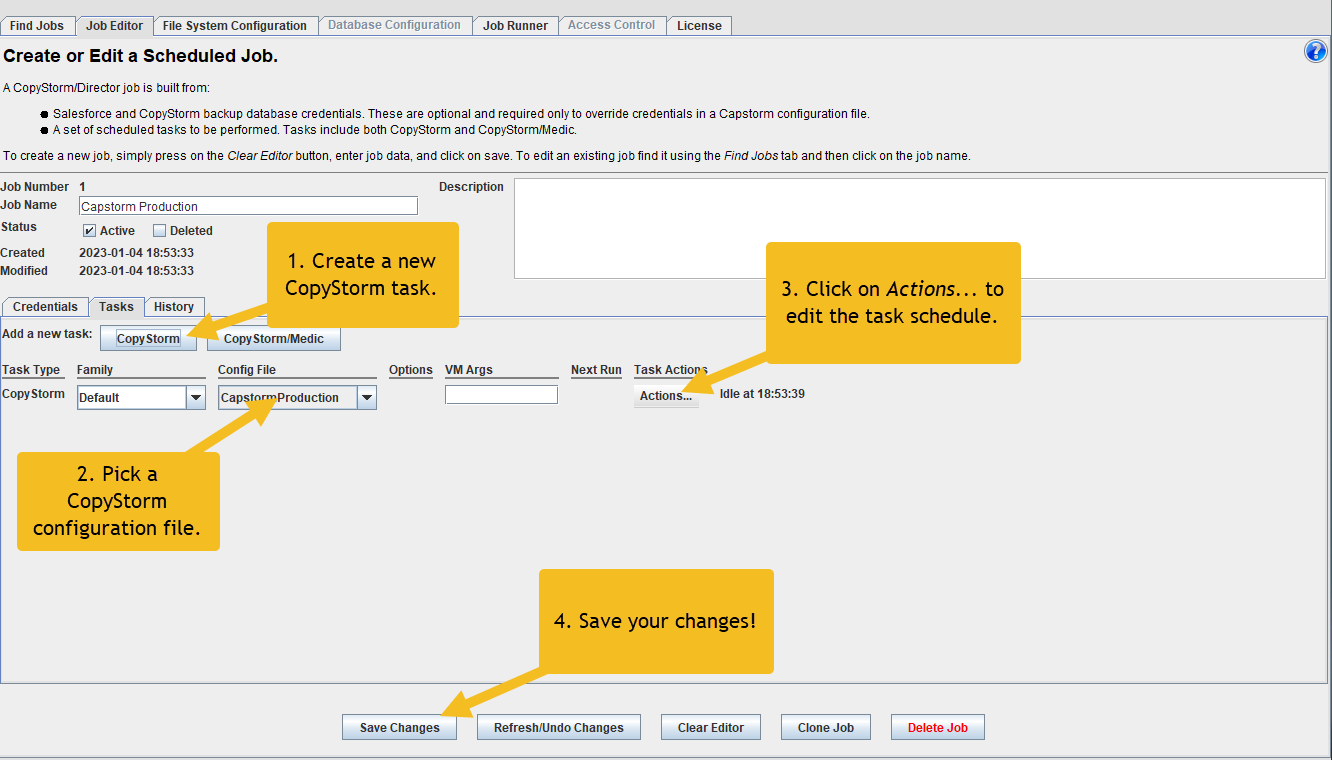Click the VM Args input field
This screenshot has height=760, width=1332.
pos(501,395)
